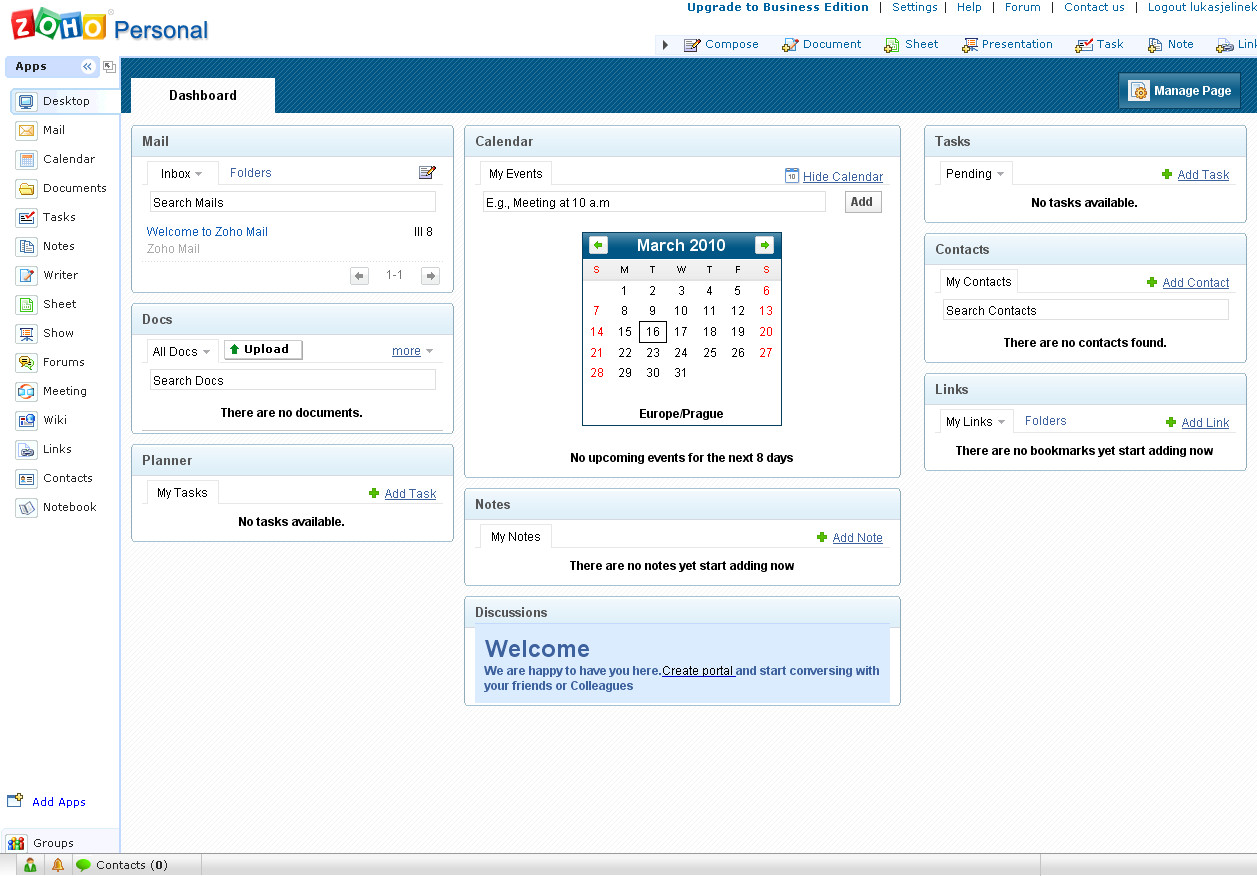1257x876 pixels.
Task: Switch to Folders tab in Mail widget
Action: click(x=251, y=173)
